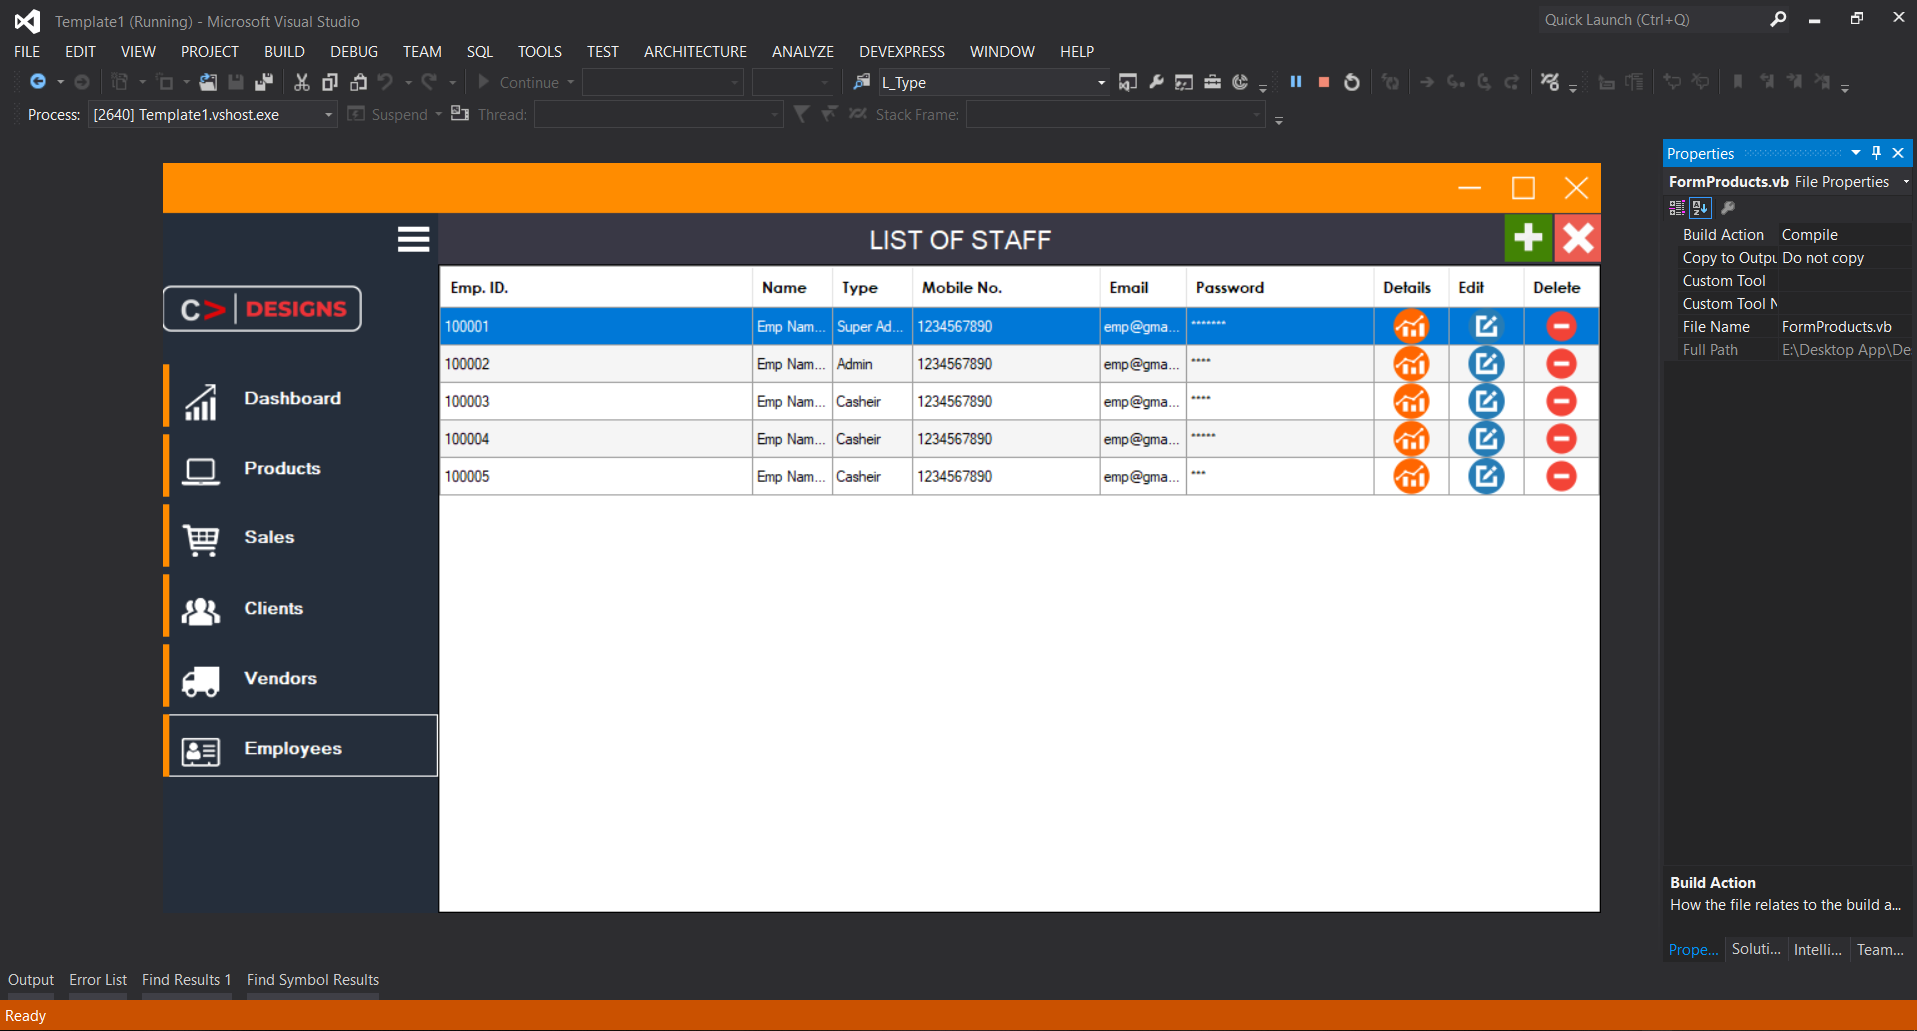This screenshot has width=1917, height=1031.
Task: Open Dashboard from the sidebar
Action: pyautogui.click(x=292, y=398)
